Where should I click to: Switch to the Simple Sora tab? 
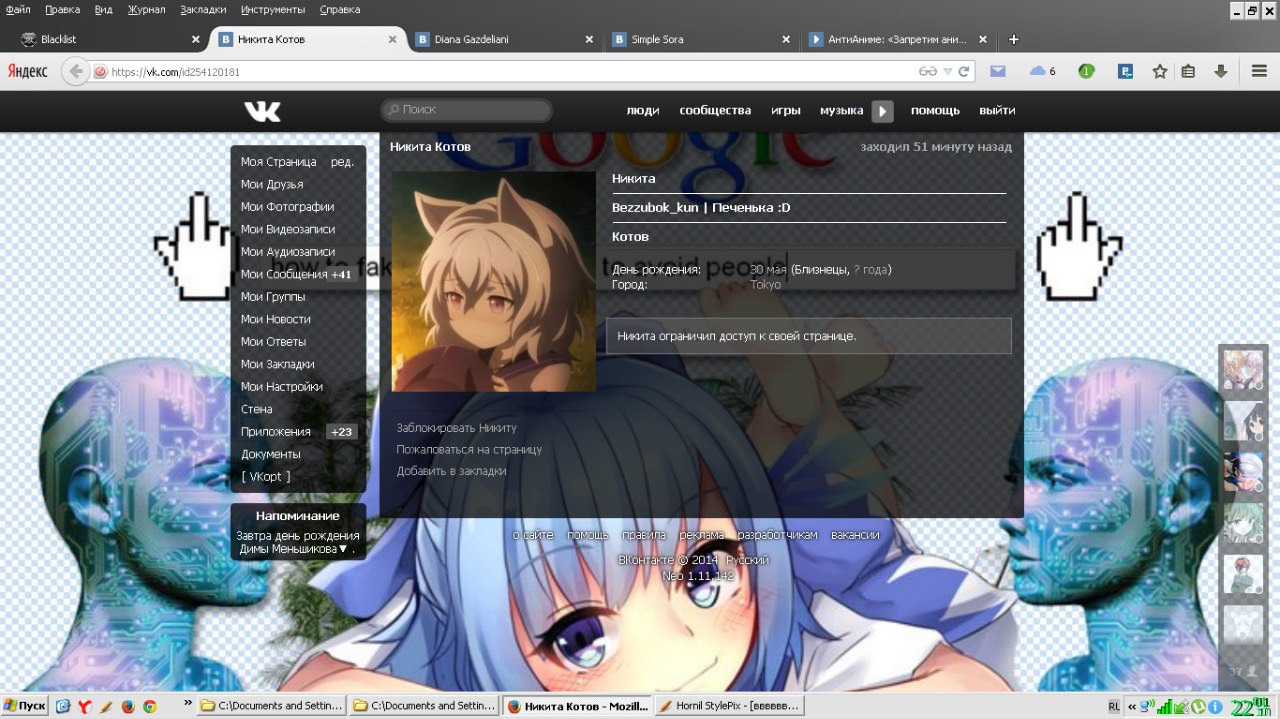[702, 40]
